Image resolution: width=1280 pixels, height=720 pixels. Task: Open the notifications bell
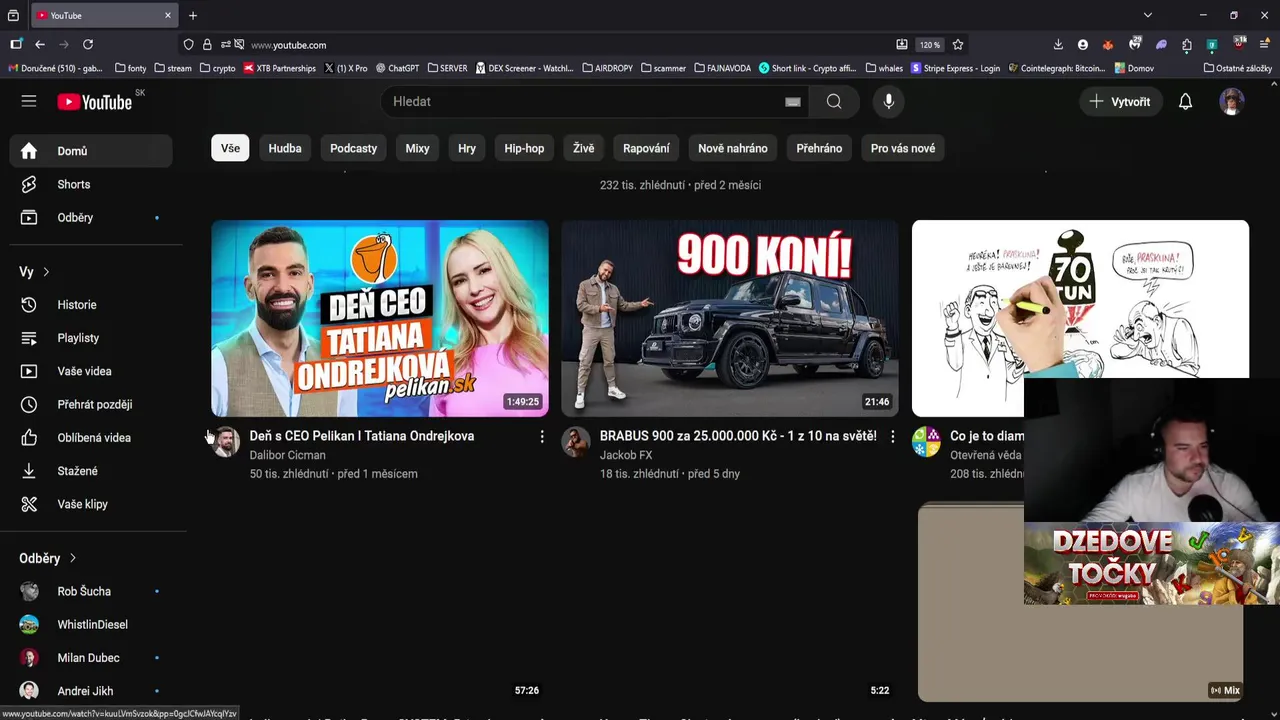click(x=1185, y=101)
